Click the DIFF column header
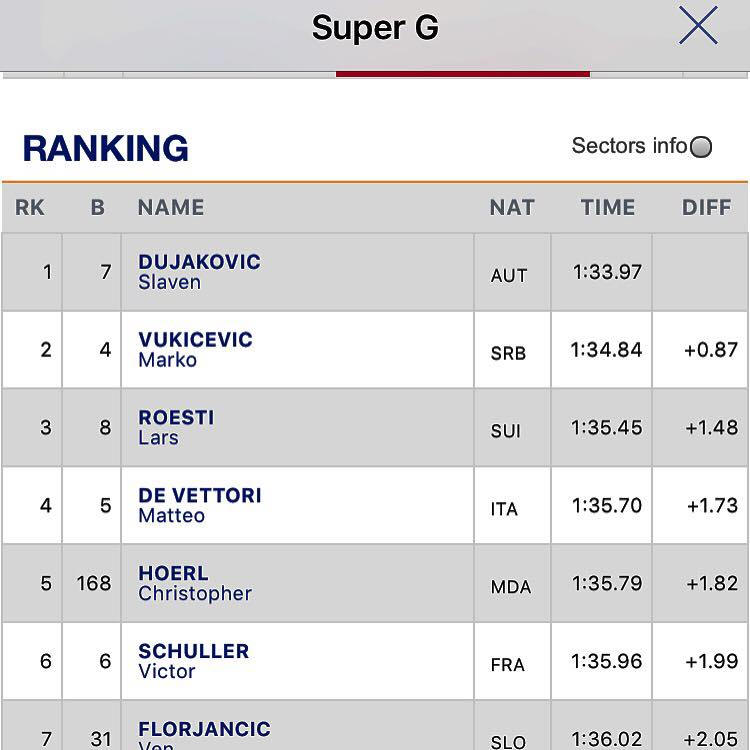 pyautogui.click(x=707, y=208)
